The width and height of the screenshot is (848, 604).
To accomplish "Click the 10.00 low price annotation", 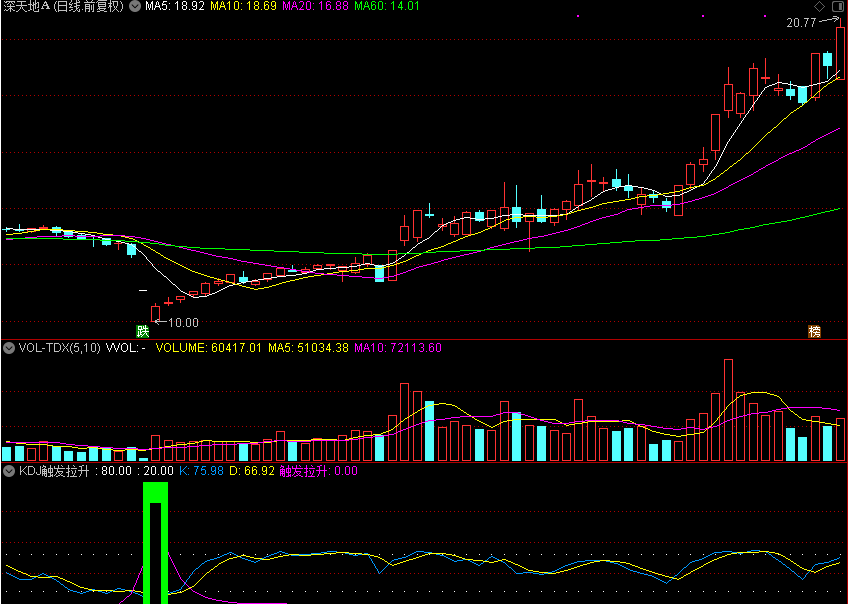I will click(x=183, y=323).
